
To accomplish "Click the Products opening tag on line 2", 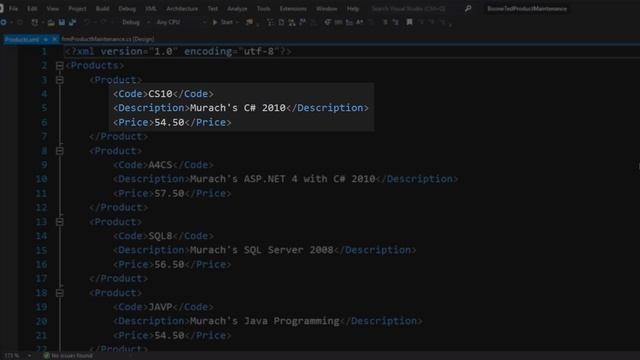I will pos(95,66).
